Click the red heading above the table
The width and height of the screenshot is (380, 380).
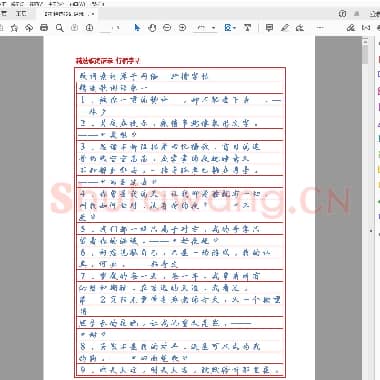107,61
